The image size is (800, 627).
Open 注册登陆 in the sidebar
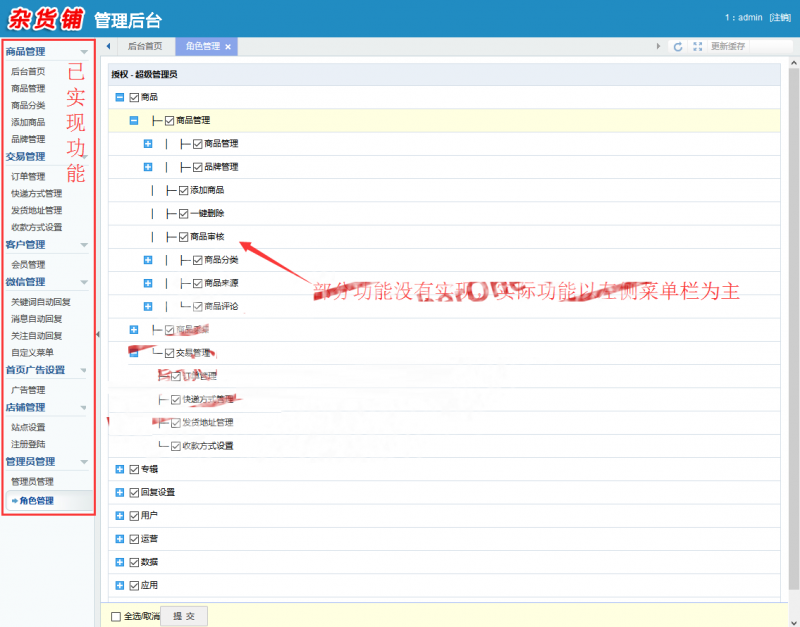coord(28,444)
